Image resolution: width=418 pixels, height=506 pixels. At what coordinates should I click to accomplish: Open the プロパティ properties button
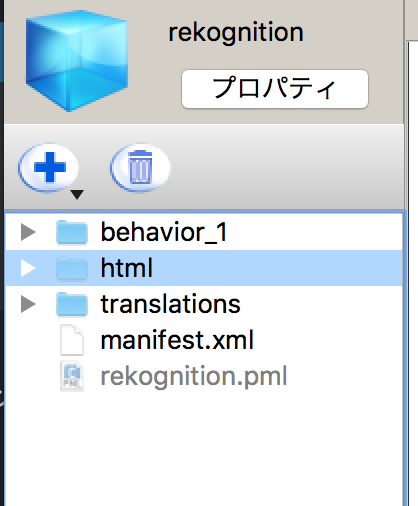pyautogui.click(x=275, y=89)
